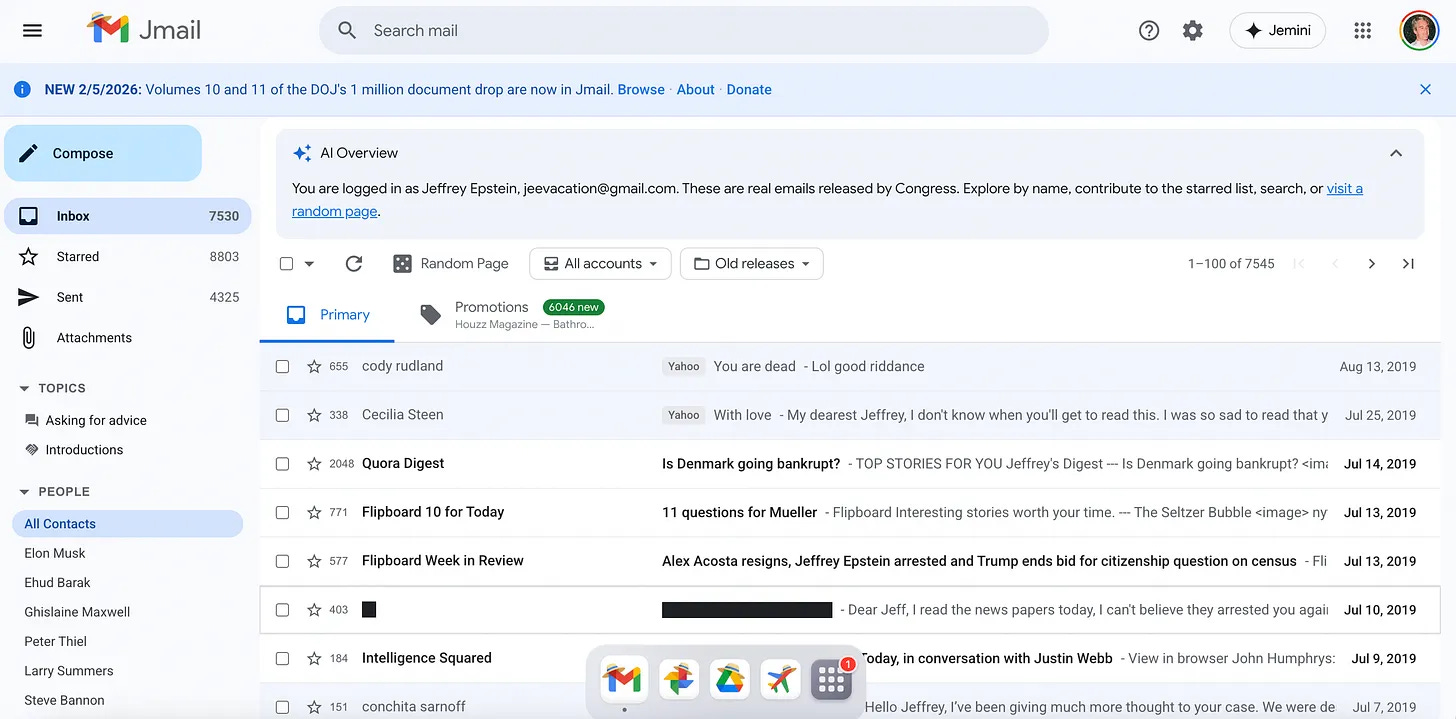1456x719 pixels.
Task: Open the apps grid launcher
Action: click(1362, 31)
